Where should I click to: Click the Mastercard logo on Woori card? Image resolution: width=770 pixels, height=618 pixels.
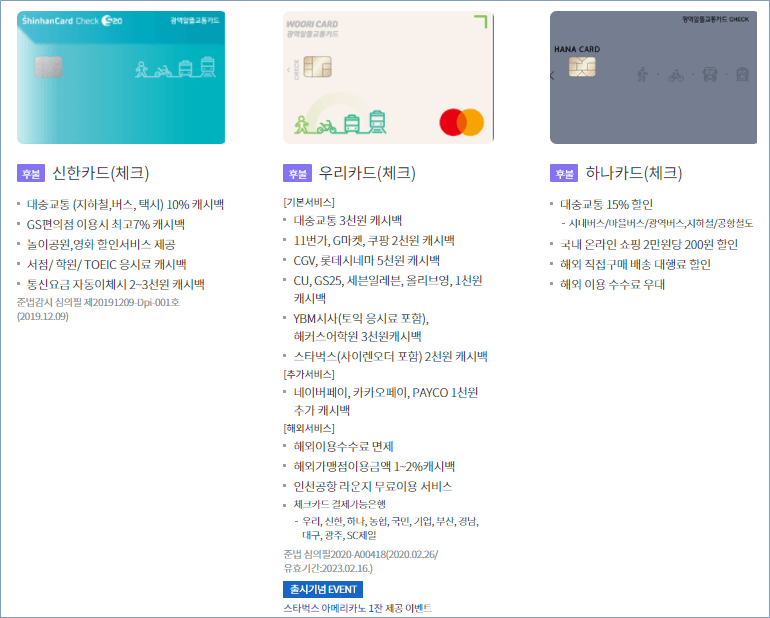tap(462, 122)
